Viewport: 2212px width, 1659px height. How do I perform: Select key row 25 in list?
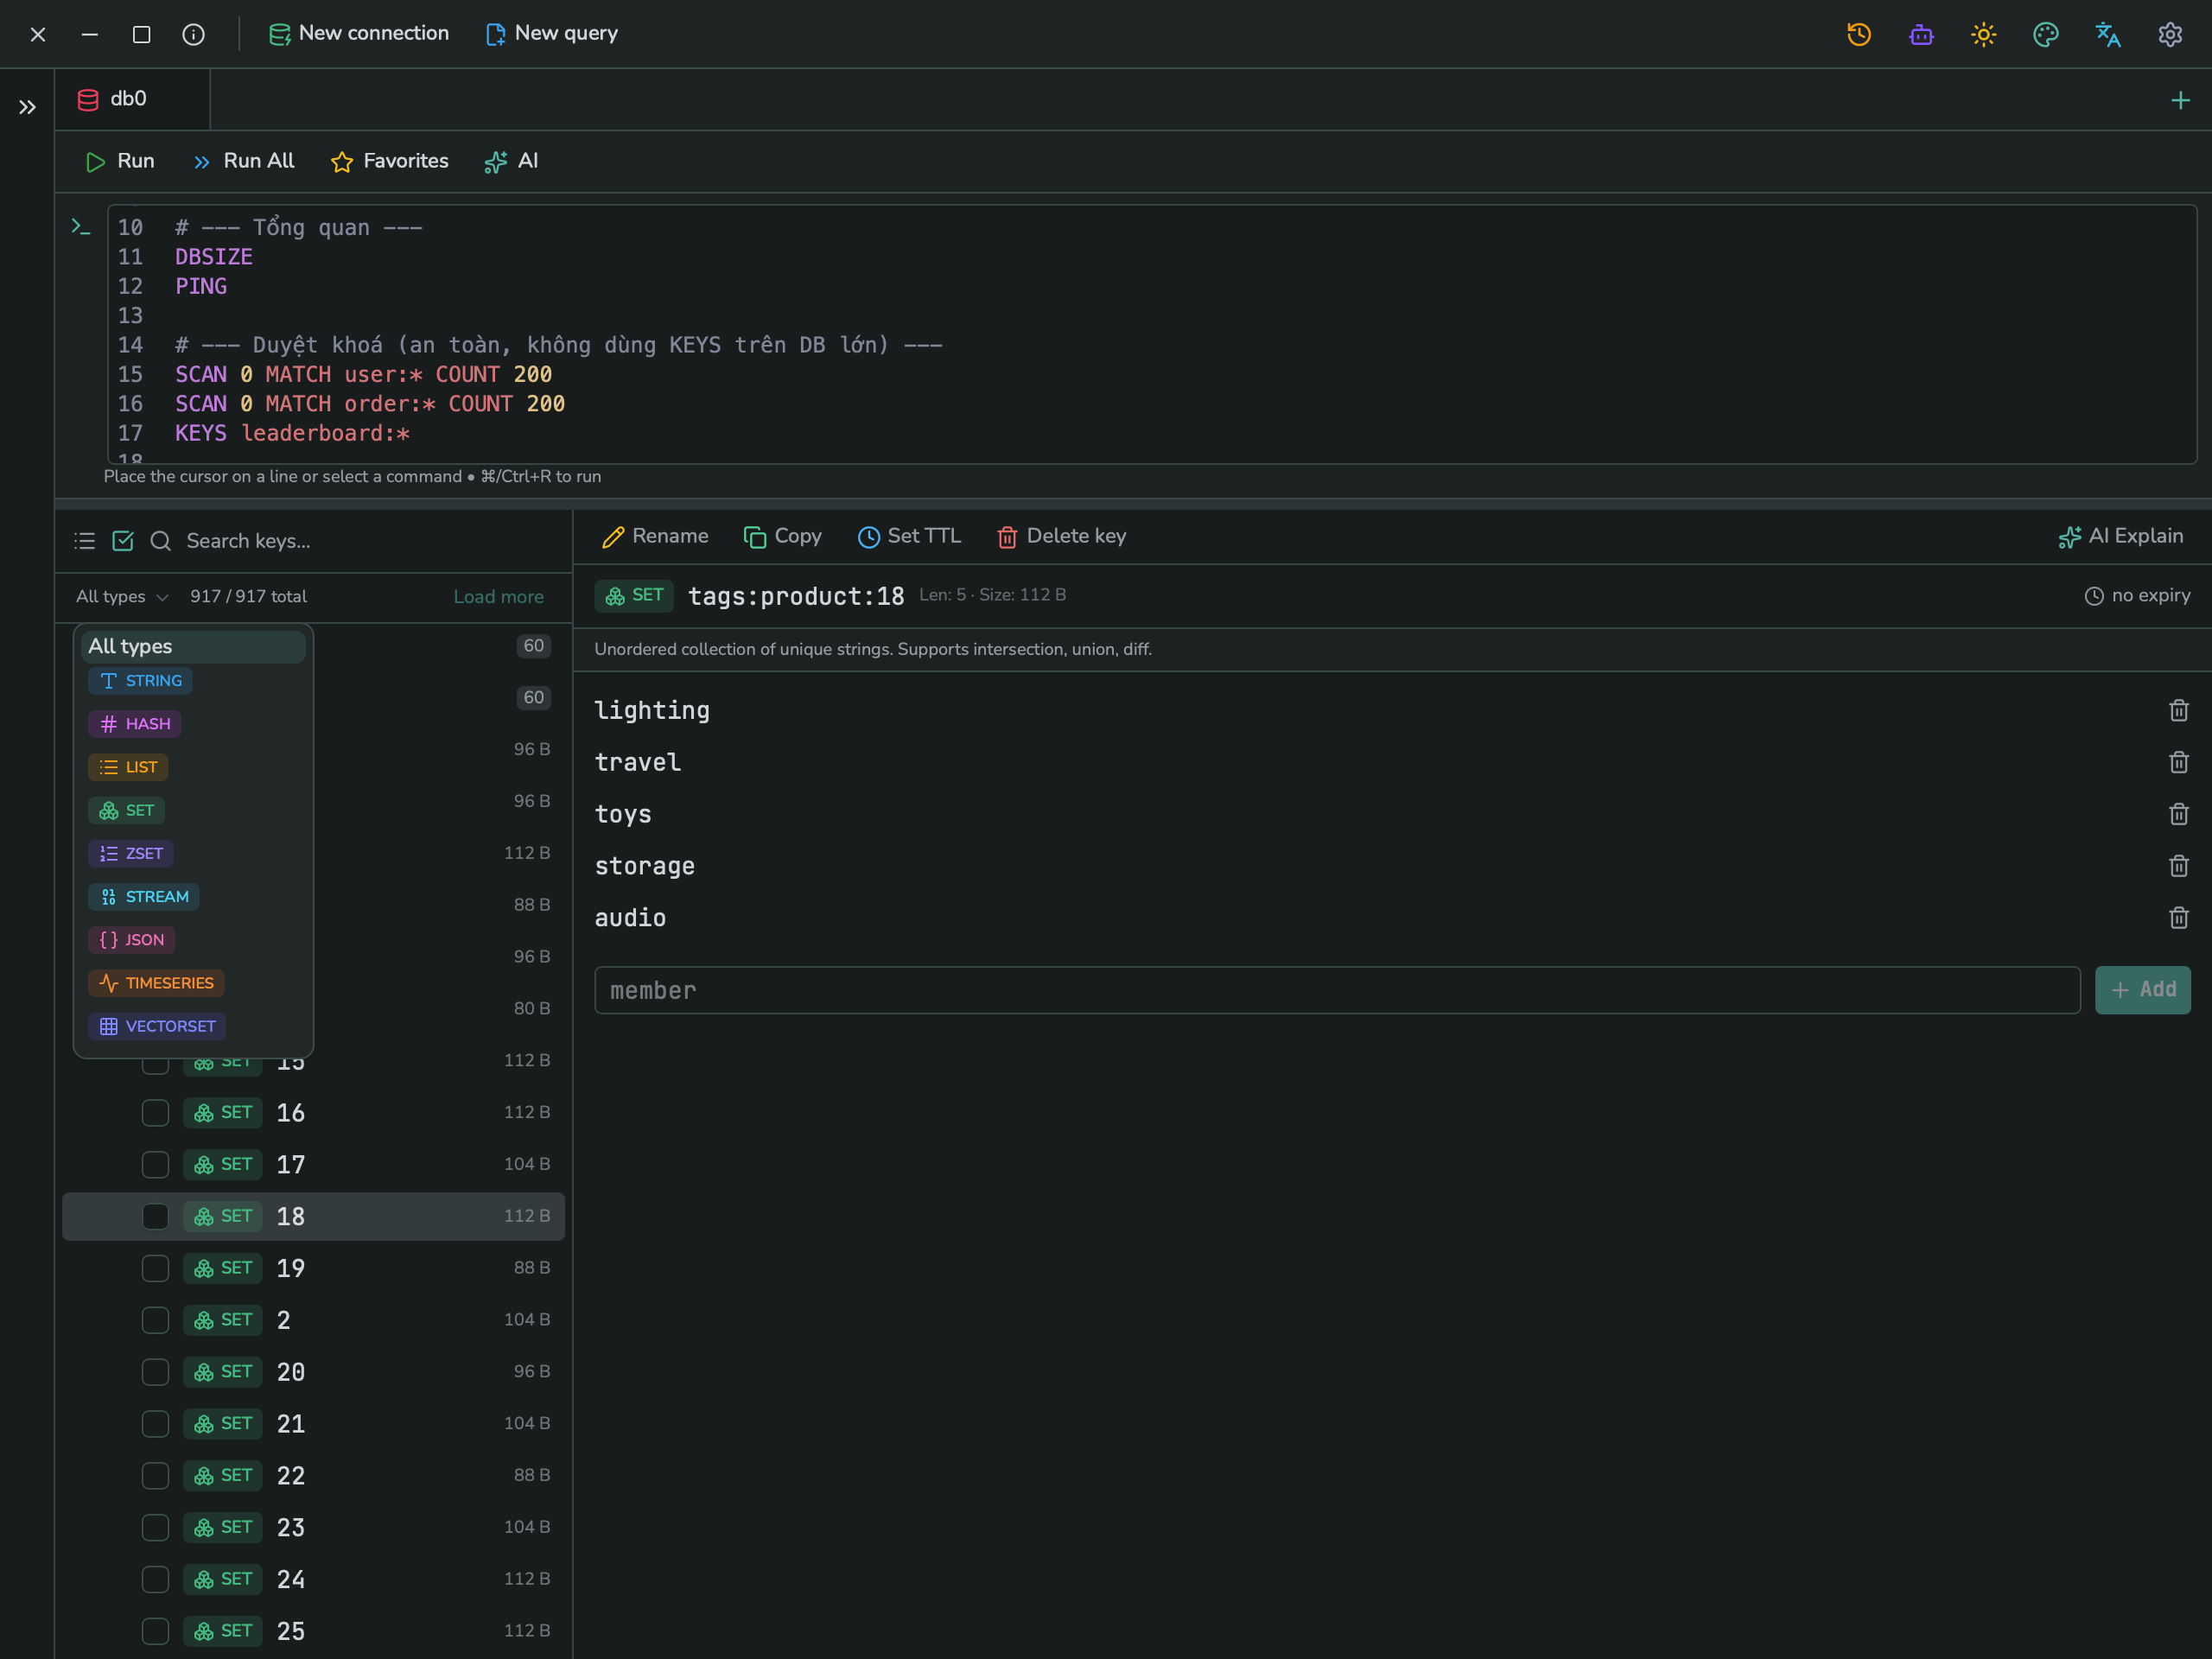[313, 1632]
